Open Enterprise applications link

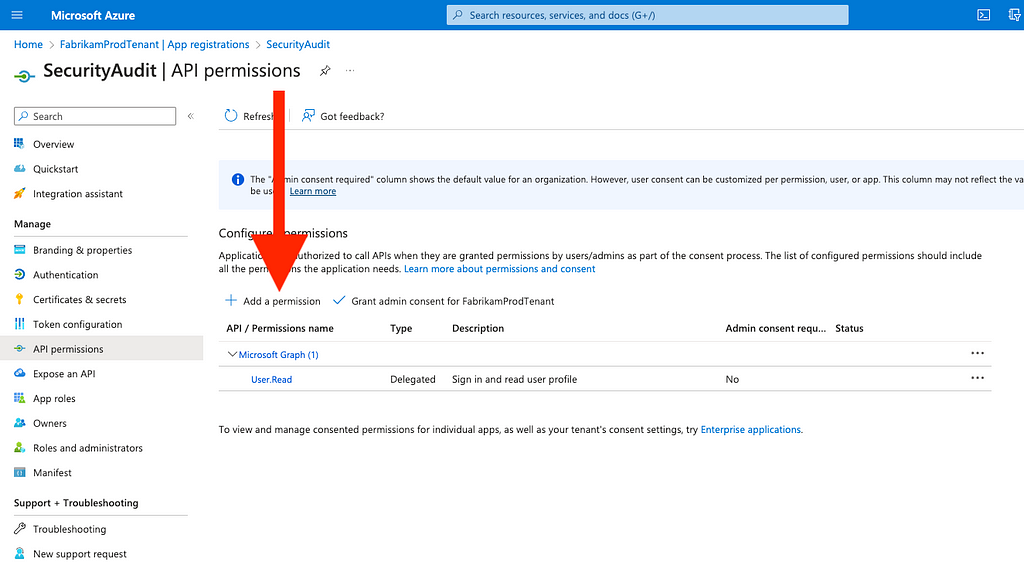pyautogui.click(x=750, y=430)
